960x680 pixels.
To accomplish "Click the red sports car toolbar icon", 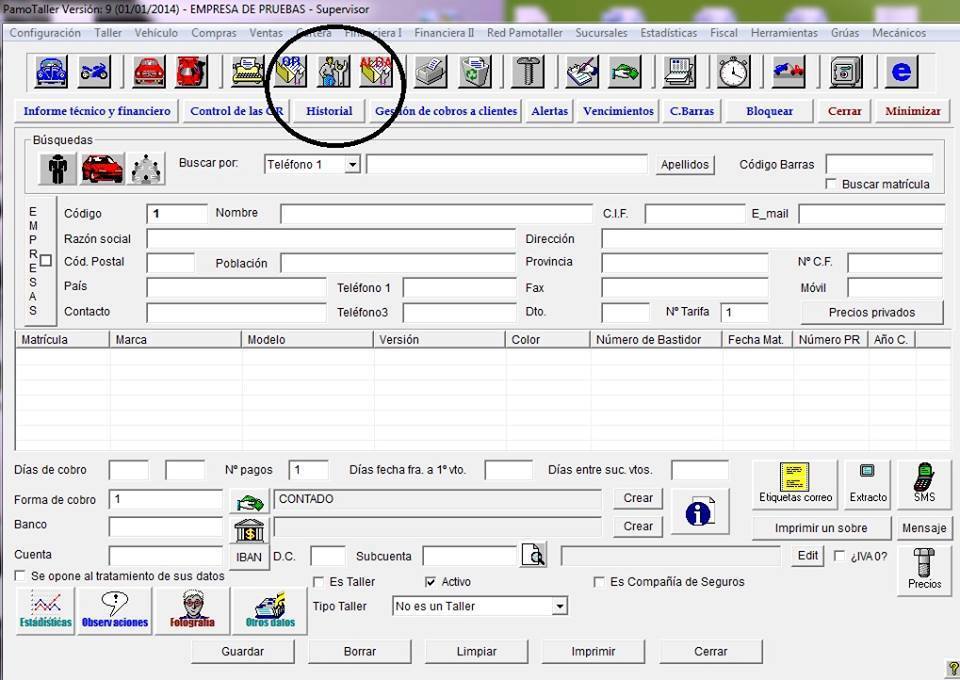I will (x=192, y=72).
